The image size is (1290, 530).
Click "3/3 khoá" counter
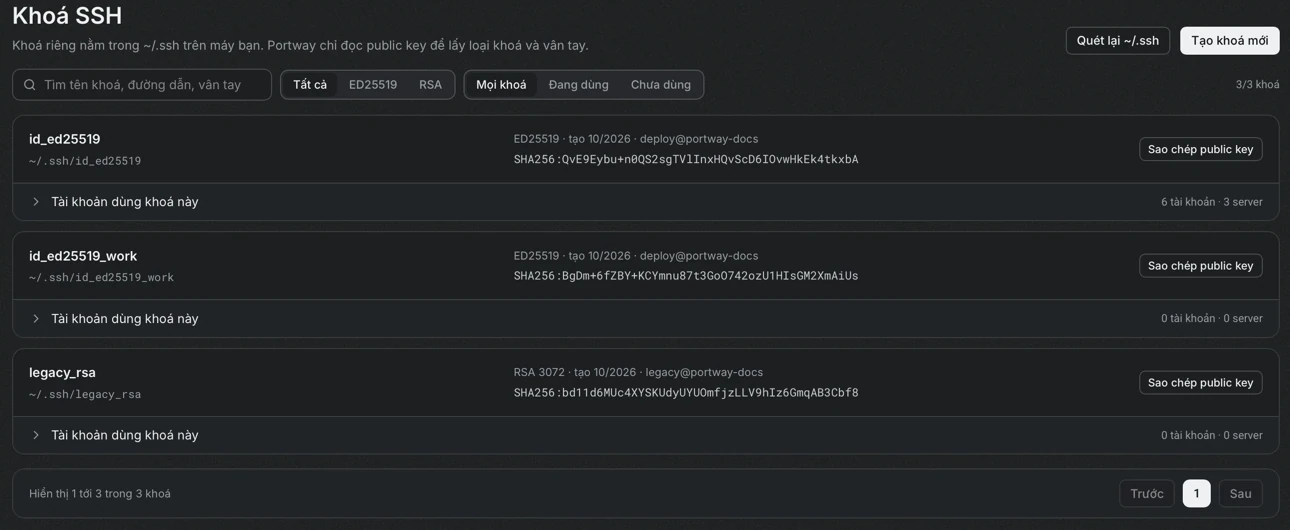[x=1257, y=85]
